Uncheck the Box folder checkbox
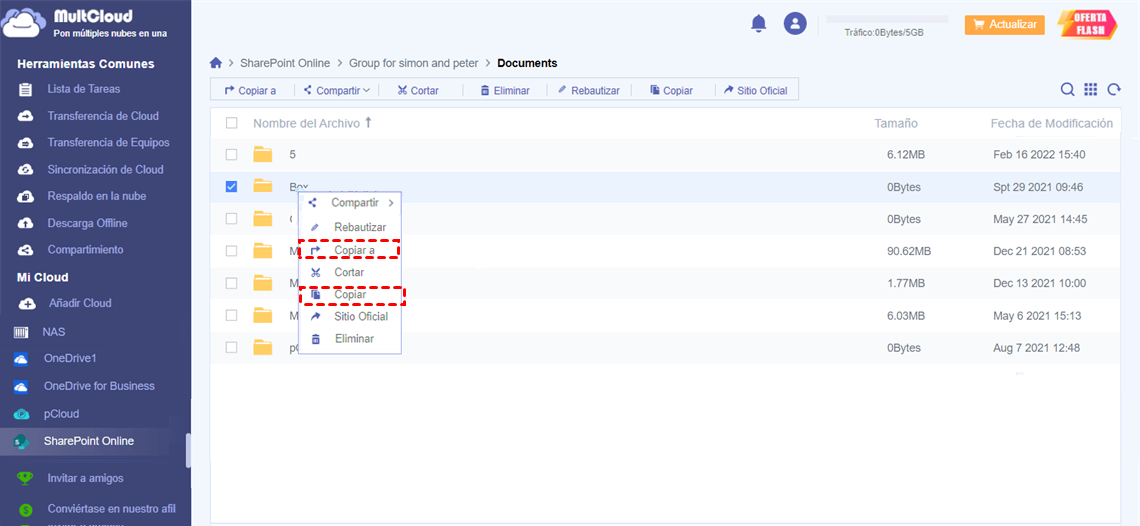 [x=231, y=187]
